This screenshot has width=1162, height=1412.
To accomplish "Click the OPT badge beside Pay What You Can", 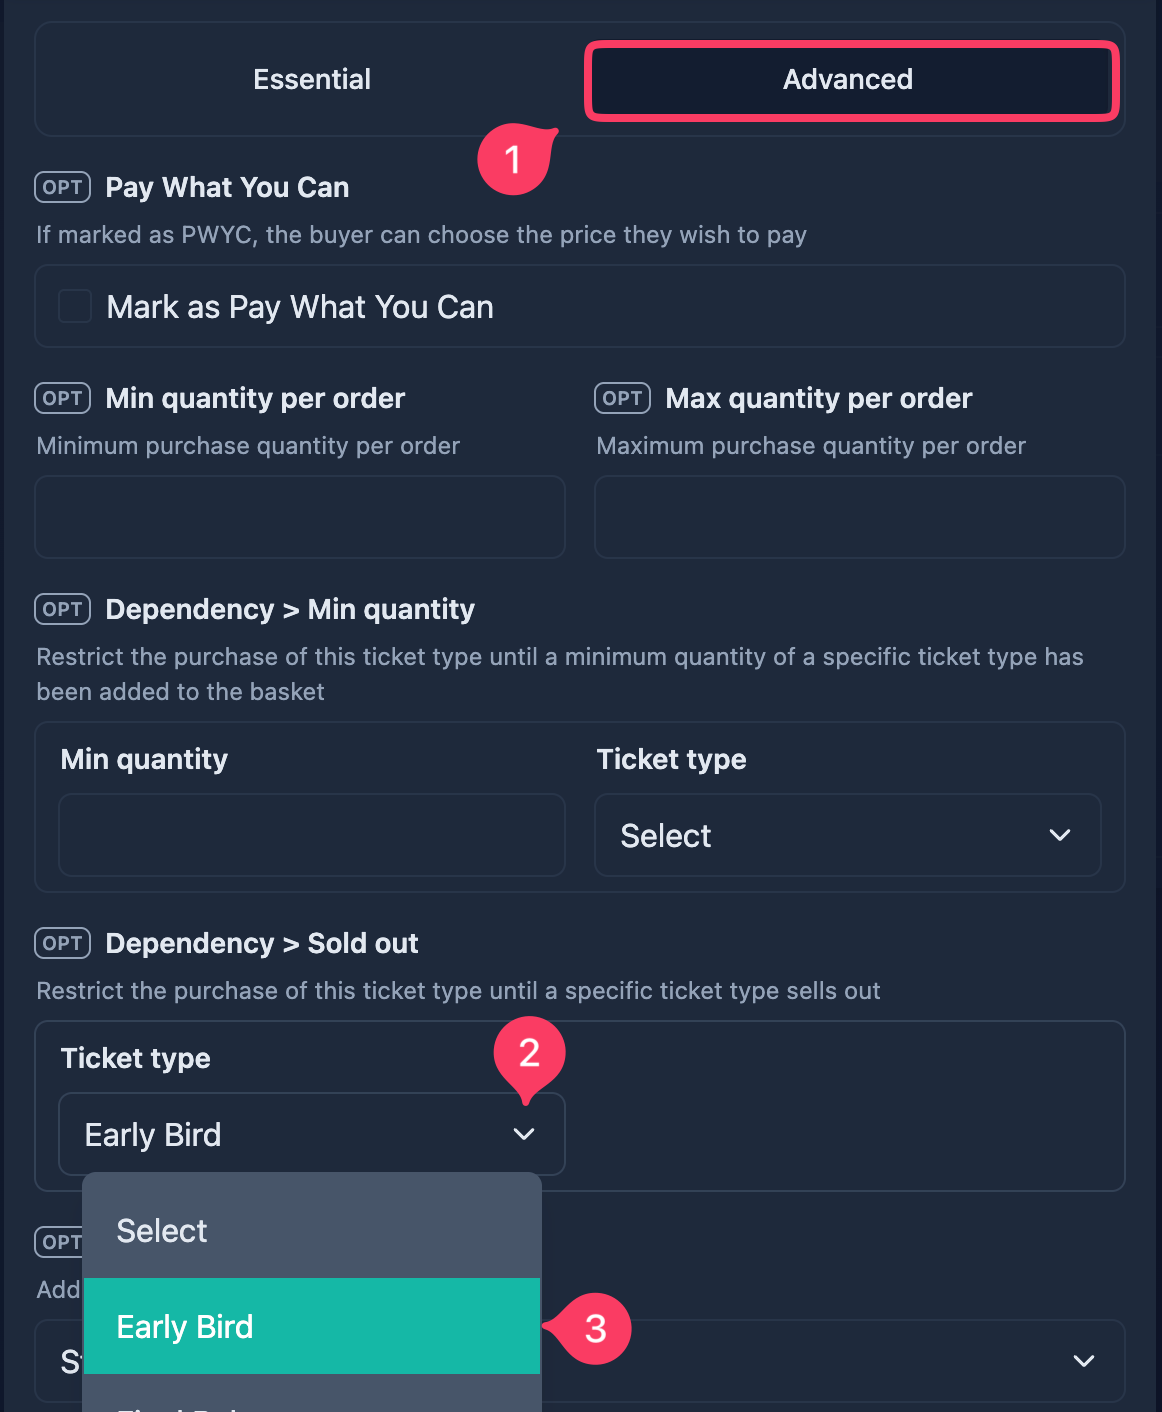I will click(x=63, y=187).
